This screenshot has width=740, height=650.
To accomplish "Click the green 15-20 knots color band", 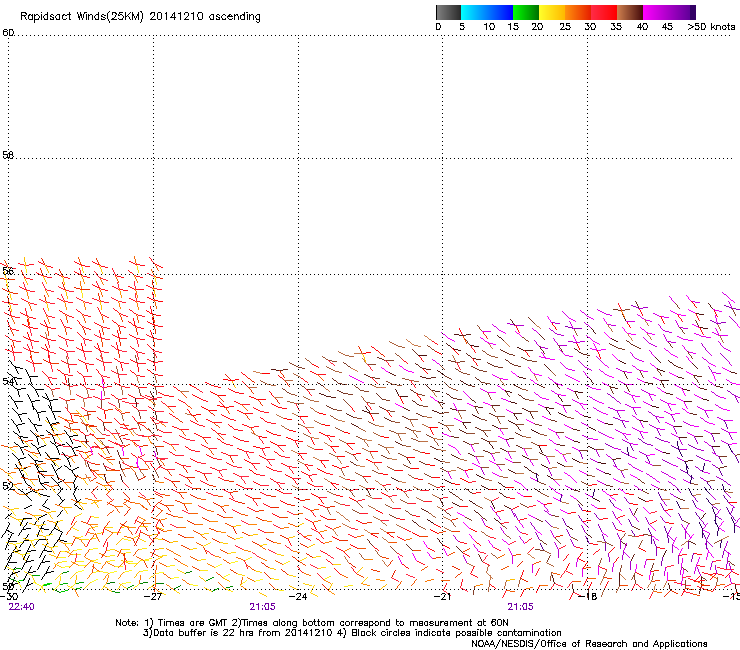I will click(x=526, y=12).
